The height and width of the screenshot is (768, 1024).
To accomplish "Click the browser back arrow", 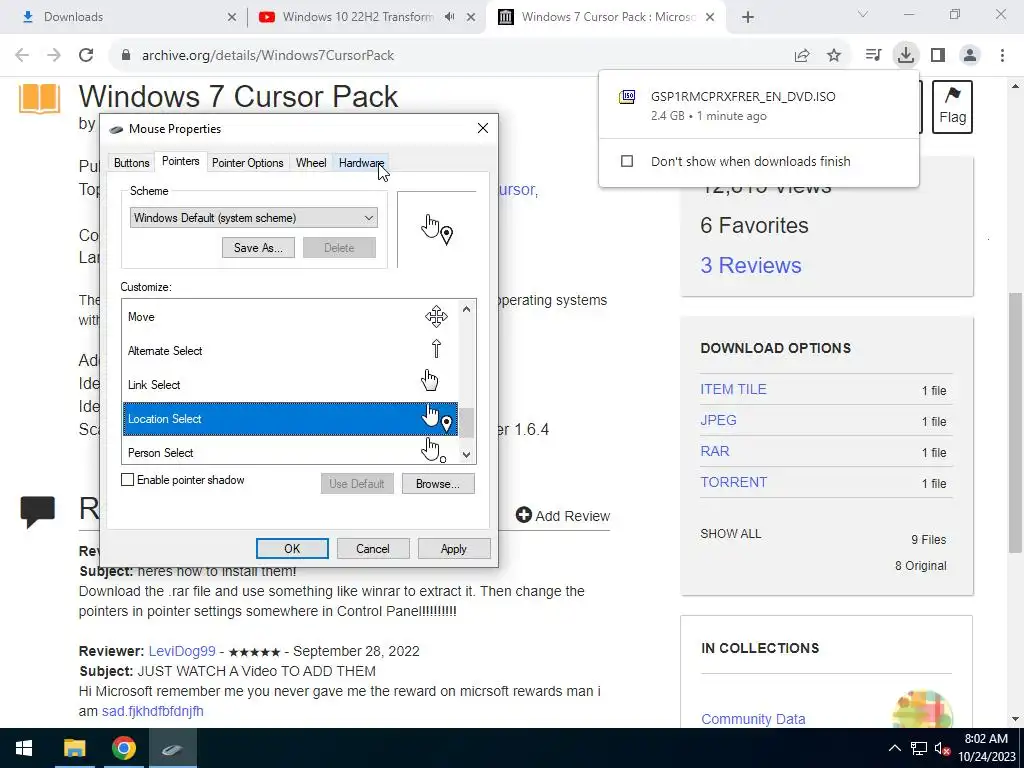I will 22,56.
